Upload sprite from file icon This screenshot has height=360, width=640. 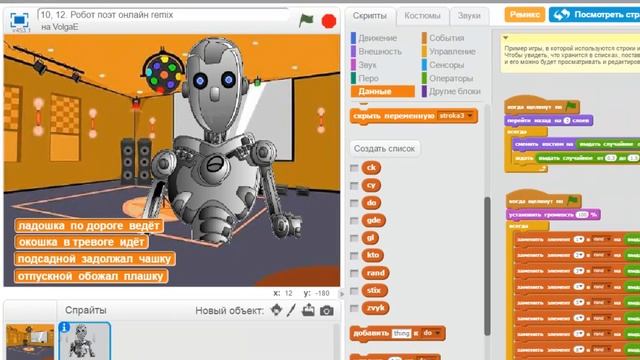tap(308, 311)
